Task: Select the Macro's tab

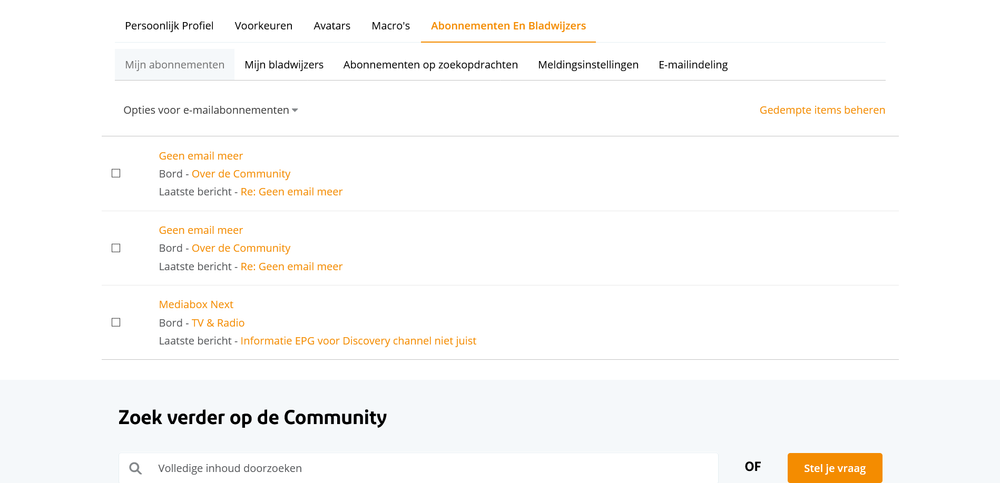Action: (390, 26)
